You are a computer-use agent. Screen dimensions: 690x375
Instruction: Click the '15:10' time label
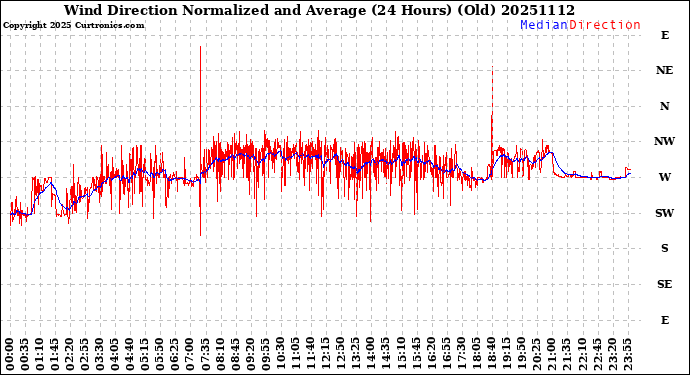tap(400, 355)
